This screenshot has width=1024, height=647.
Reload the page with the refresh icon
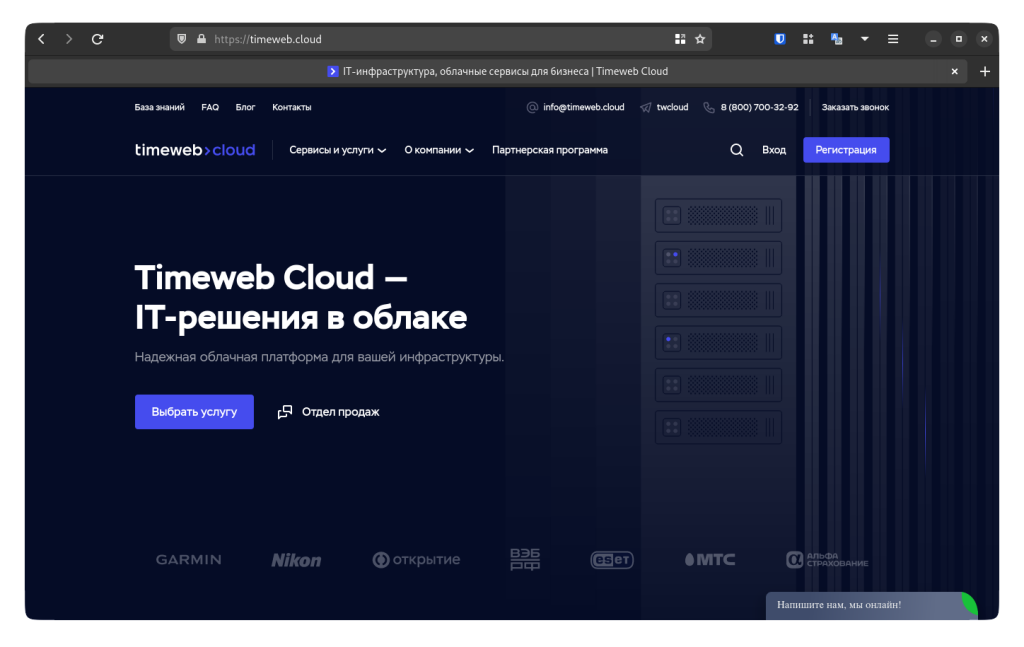pos(97,39)
